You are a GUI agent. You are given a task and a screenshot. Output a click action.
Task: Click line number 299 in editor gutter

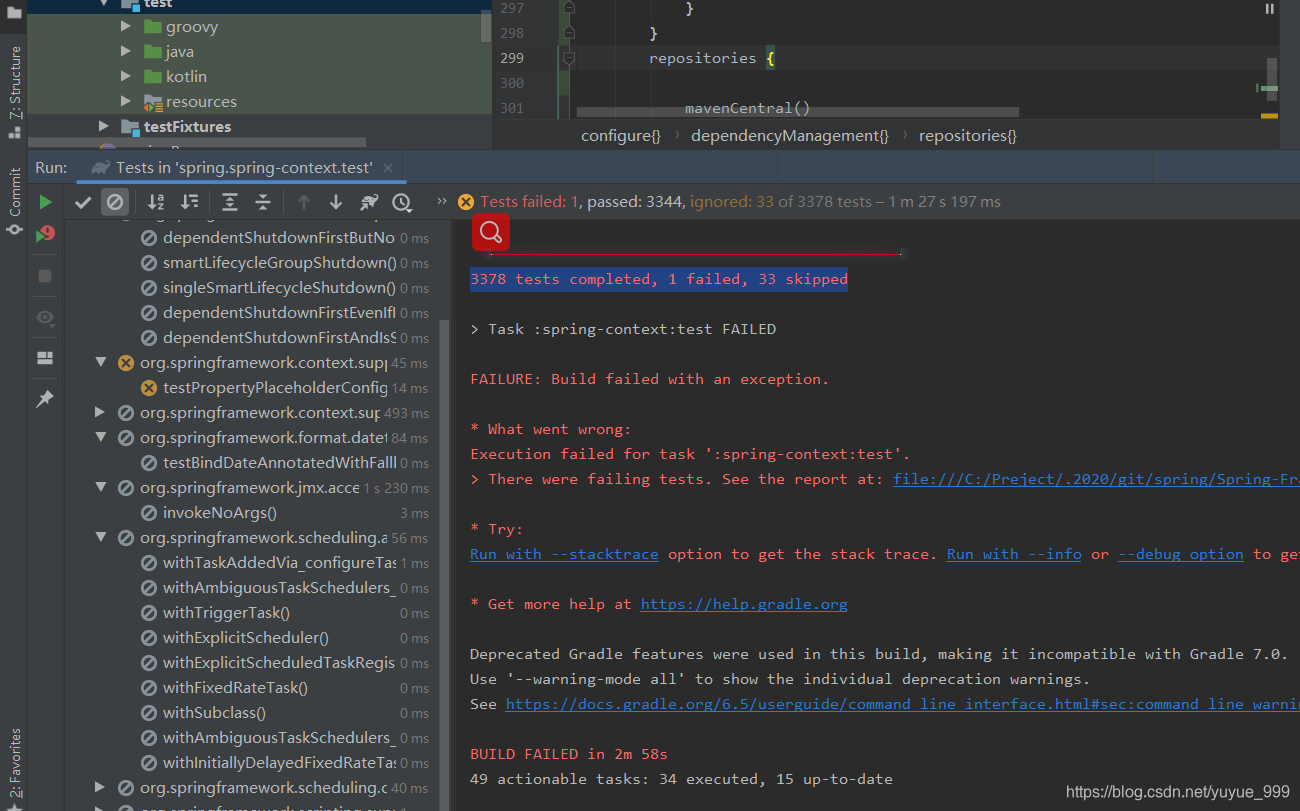click(x=511, y=58)
